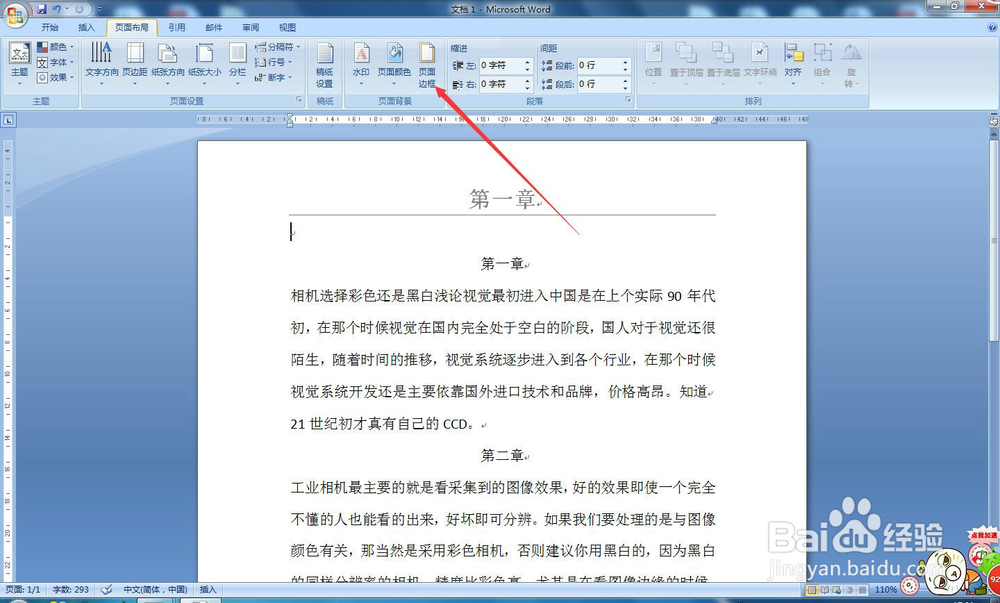
Task: Click the 插入 insert mode status toggle
Action: click(x=207, y=590)
